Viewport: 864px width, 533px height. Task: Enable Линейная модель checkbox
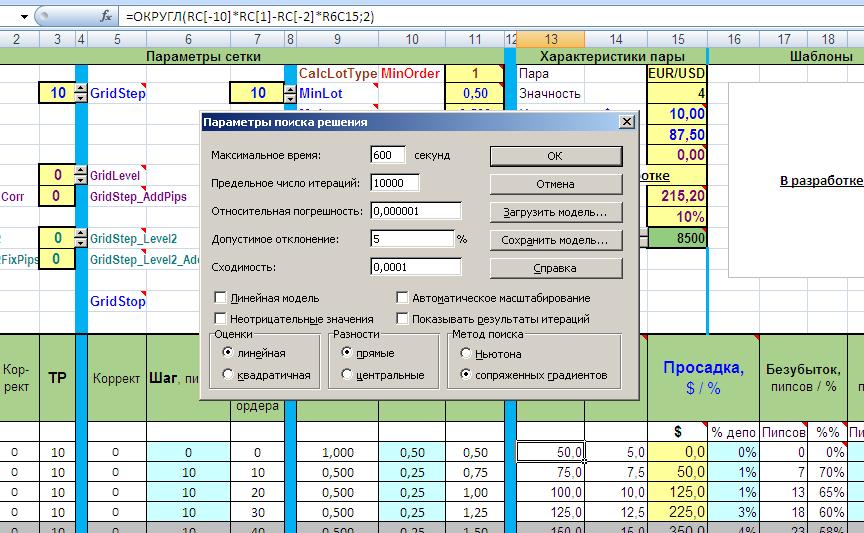pyautogui.click(x=220, y=298)
